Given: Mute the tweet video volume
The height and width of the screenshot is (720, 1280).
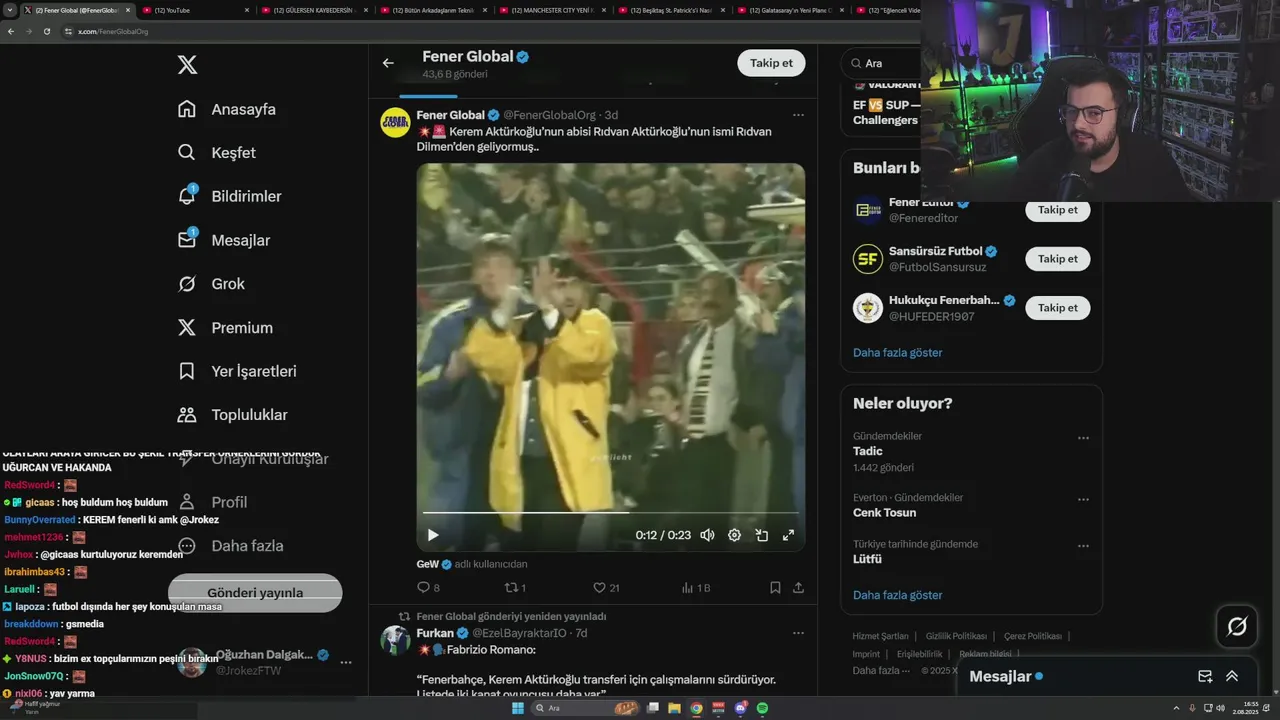Looking at the screenshot, I should (x=707, y=535).
